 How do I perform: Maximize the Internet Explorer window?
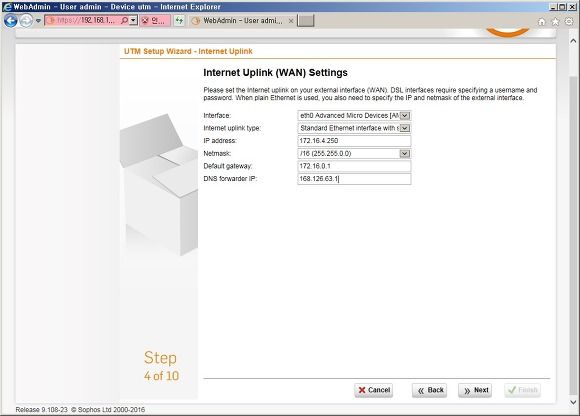point(562,7)
